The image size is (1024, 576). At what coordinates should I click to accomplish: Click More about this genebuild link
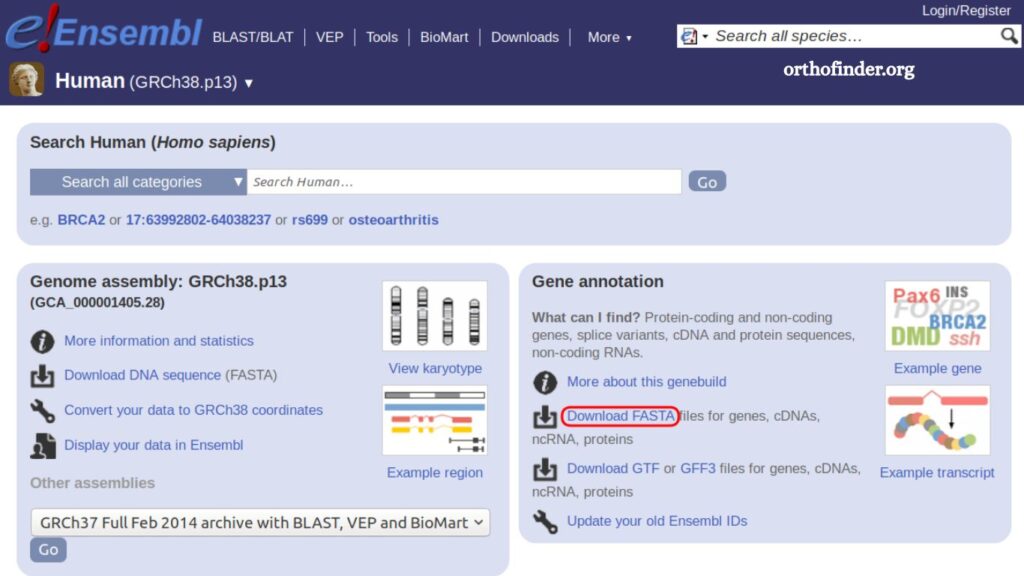(x=647, y=382)
